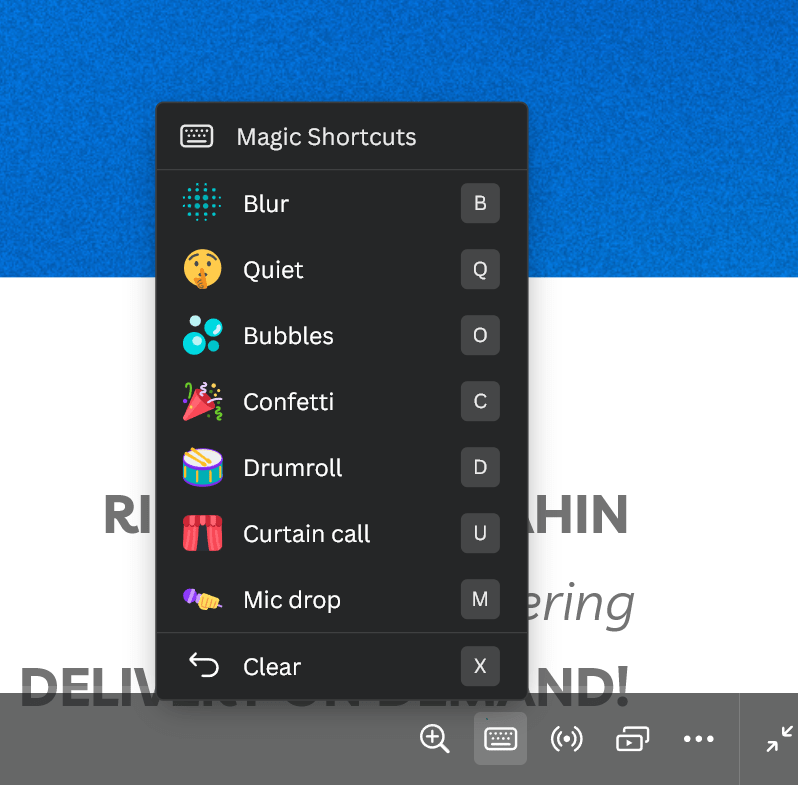Image resolution: width=798 pixels, height=785 pixels.
Task: Choose Bubbles from Magic Shortcuts
Action: point(341,335)
